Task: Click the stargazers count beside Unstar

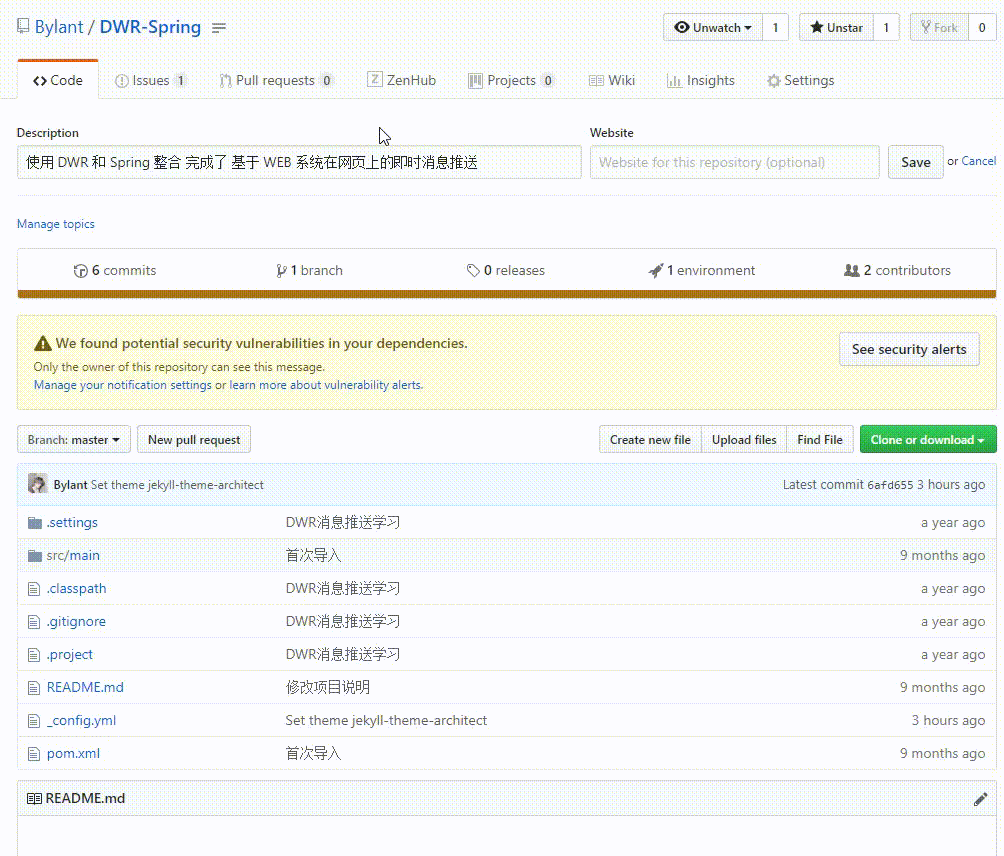Action: (886, 28)
